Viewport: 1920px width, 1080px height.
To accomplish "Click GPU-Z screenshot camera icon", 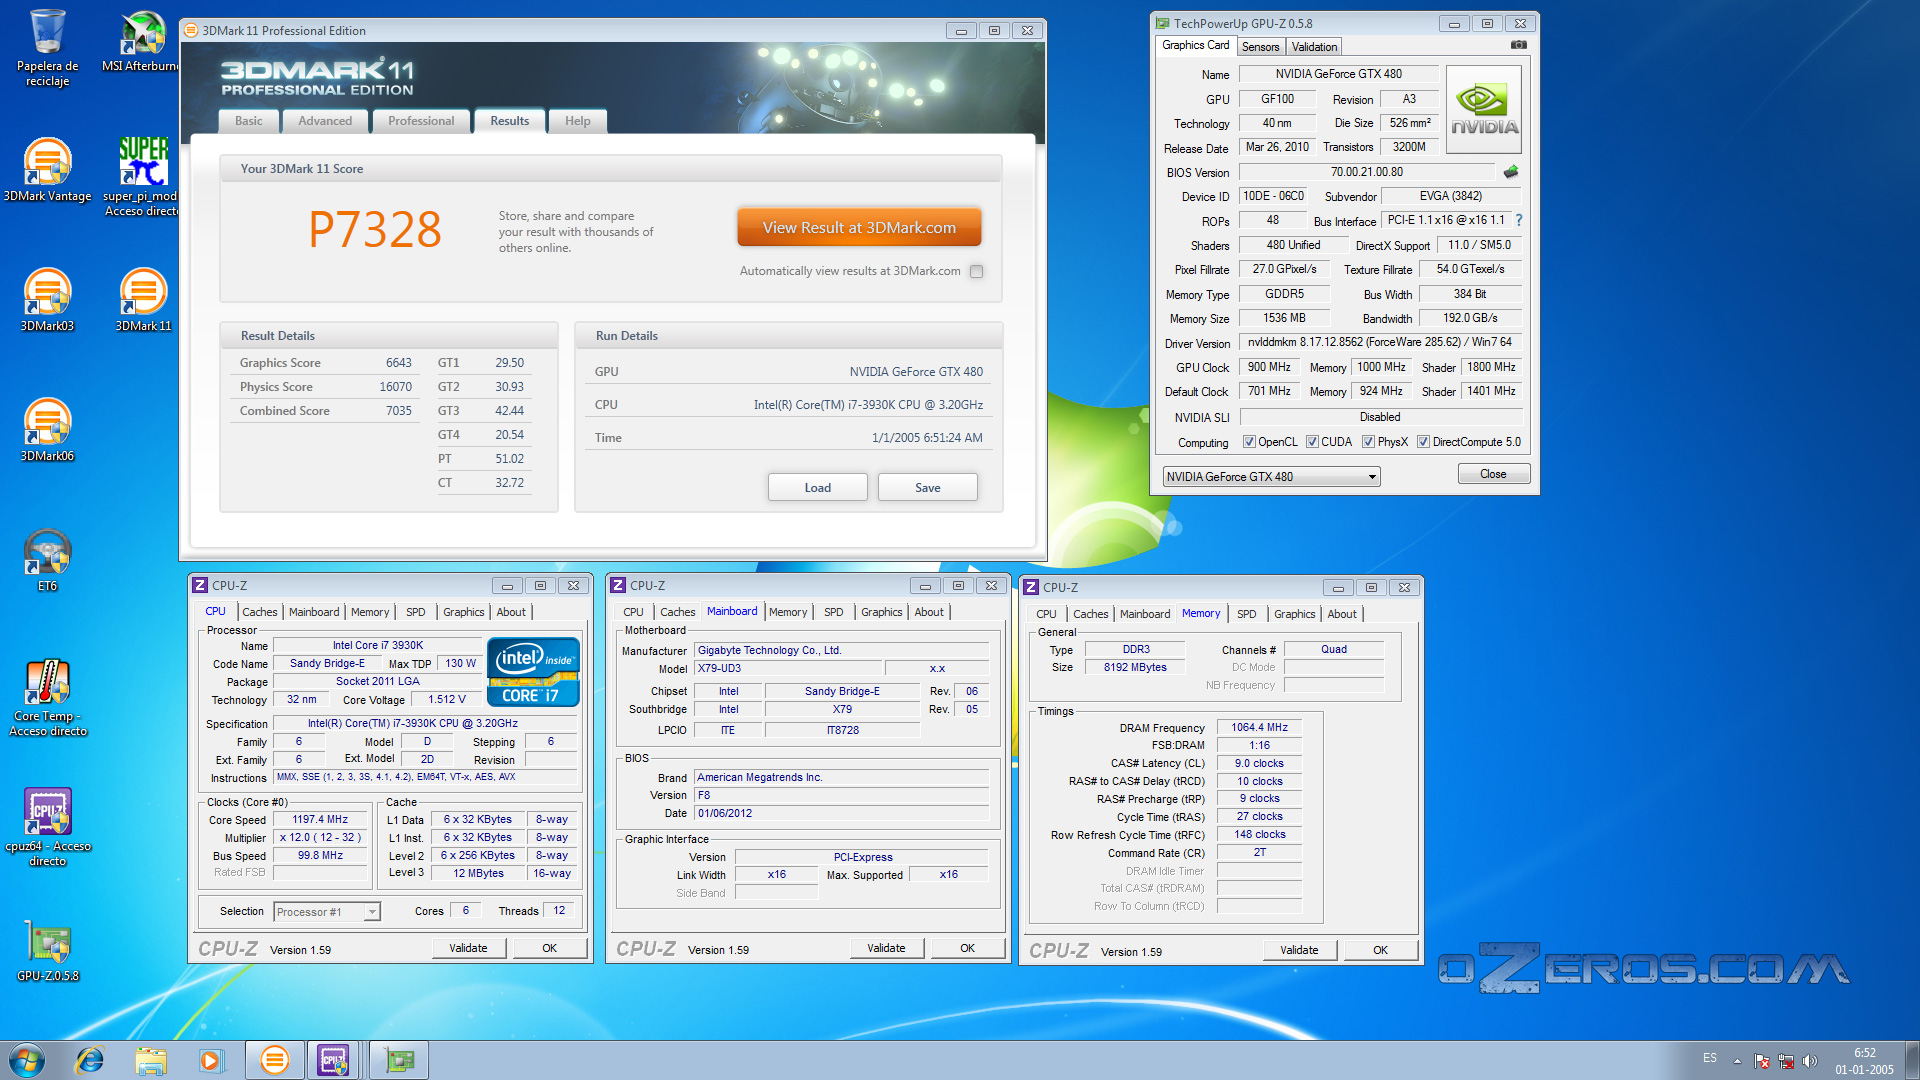I will pos(1519,45).
